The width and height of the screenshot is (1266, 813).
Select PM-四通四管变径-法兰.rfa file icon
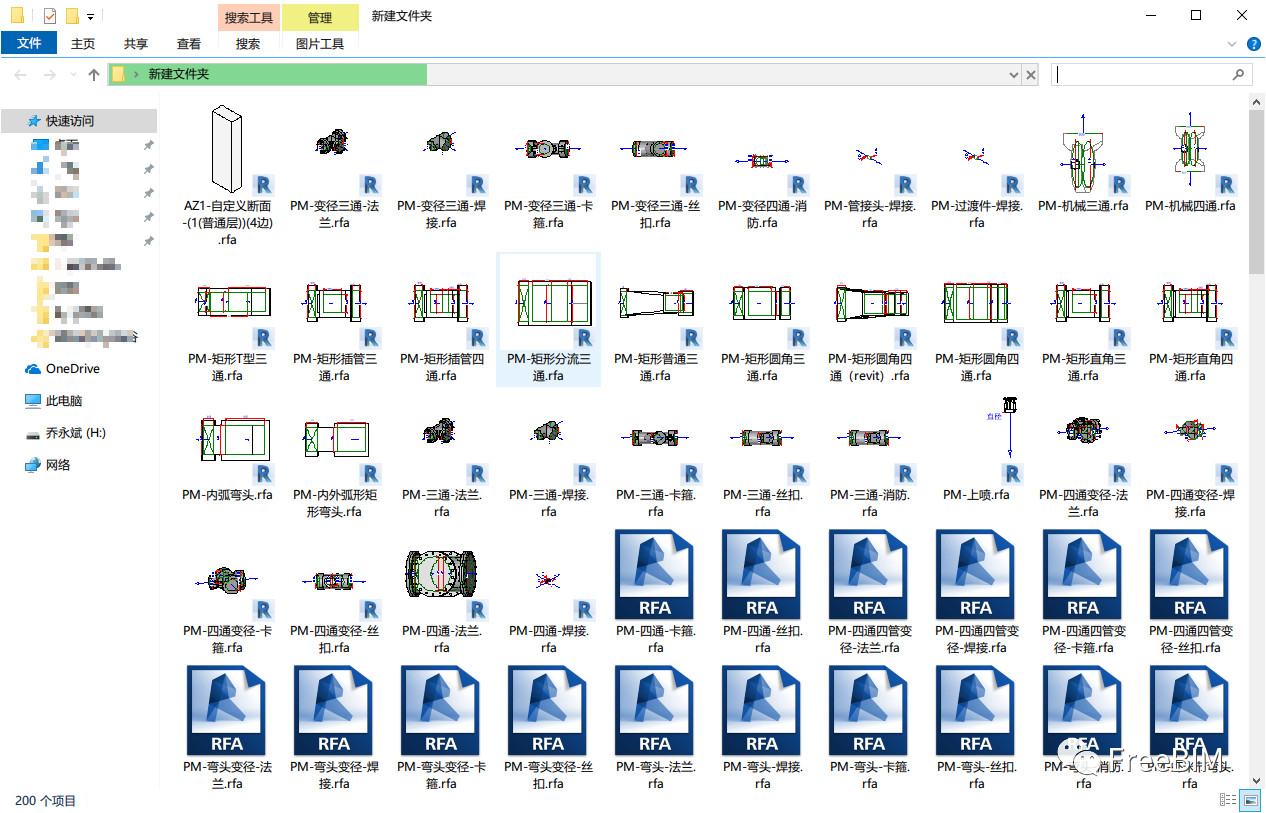click(x=869, y=574)
